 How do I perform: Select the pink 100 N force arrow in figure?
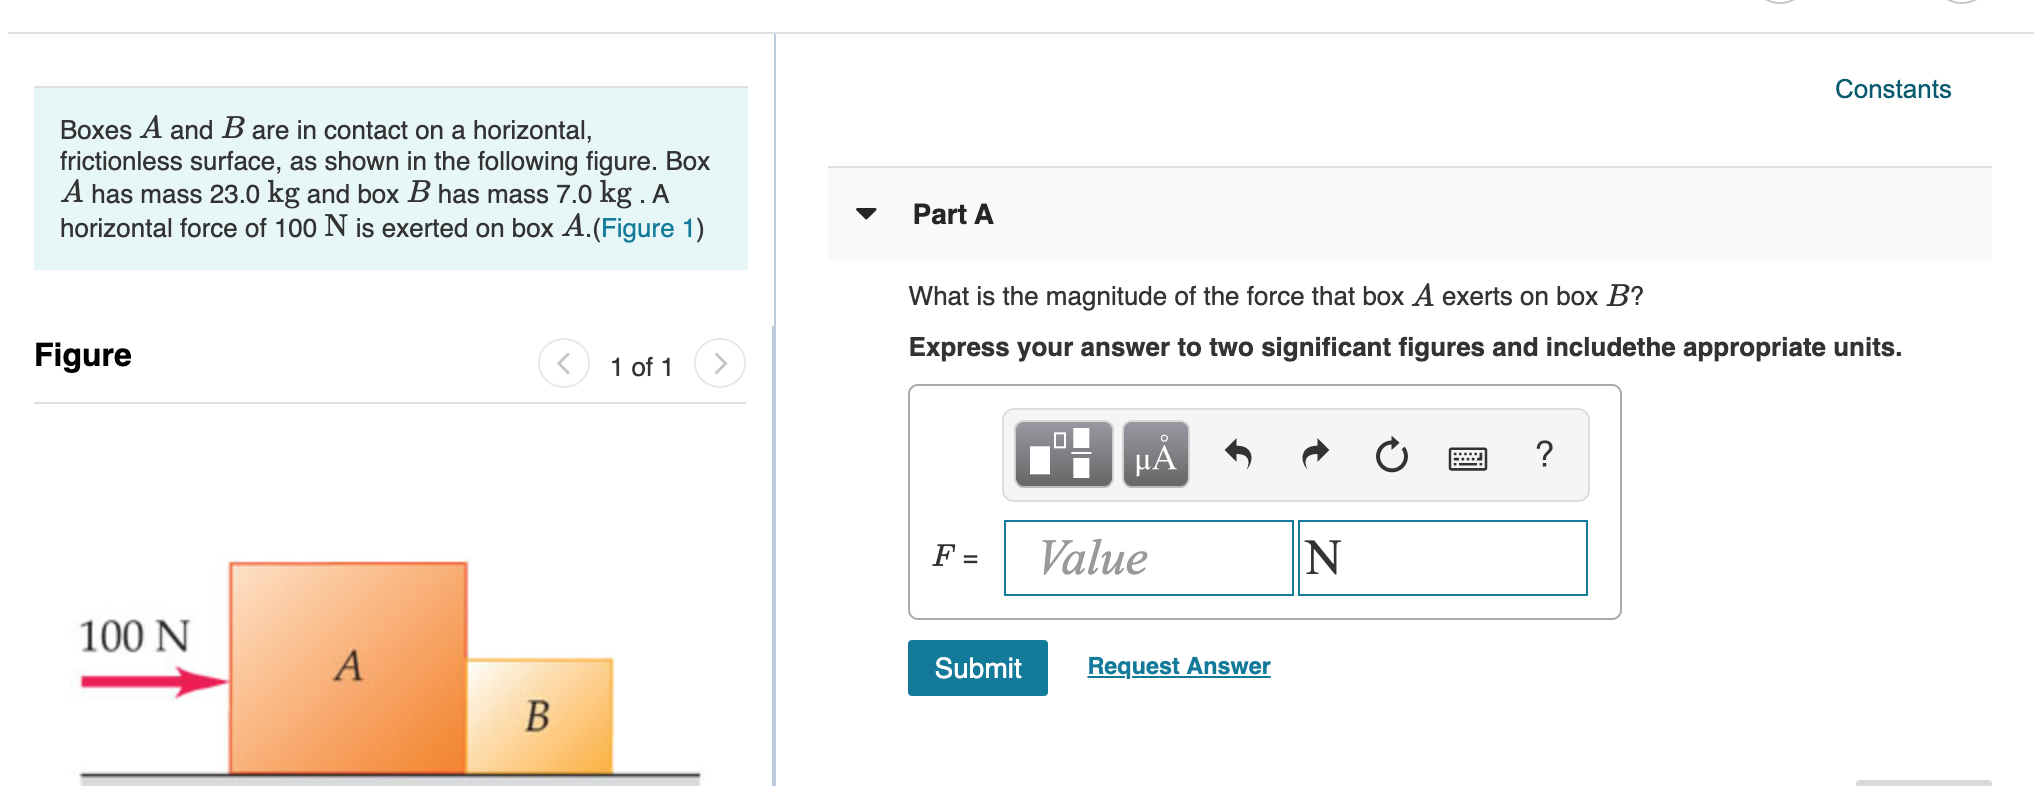tap(152, 680)
